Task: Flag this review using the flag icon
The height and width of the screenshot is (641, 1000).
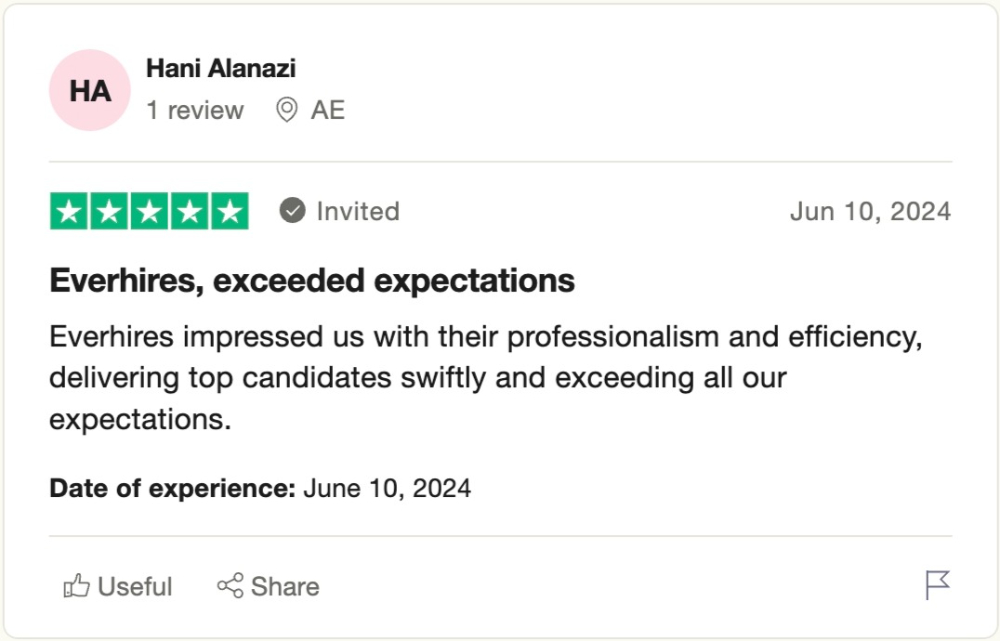Action: click(937, 585)
